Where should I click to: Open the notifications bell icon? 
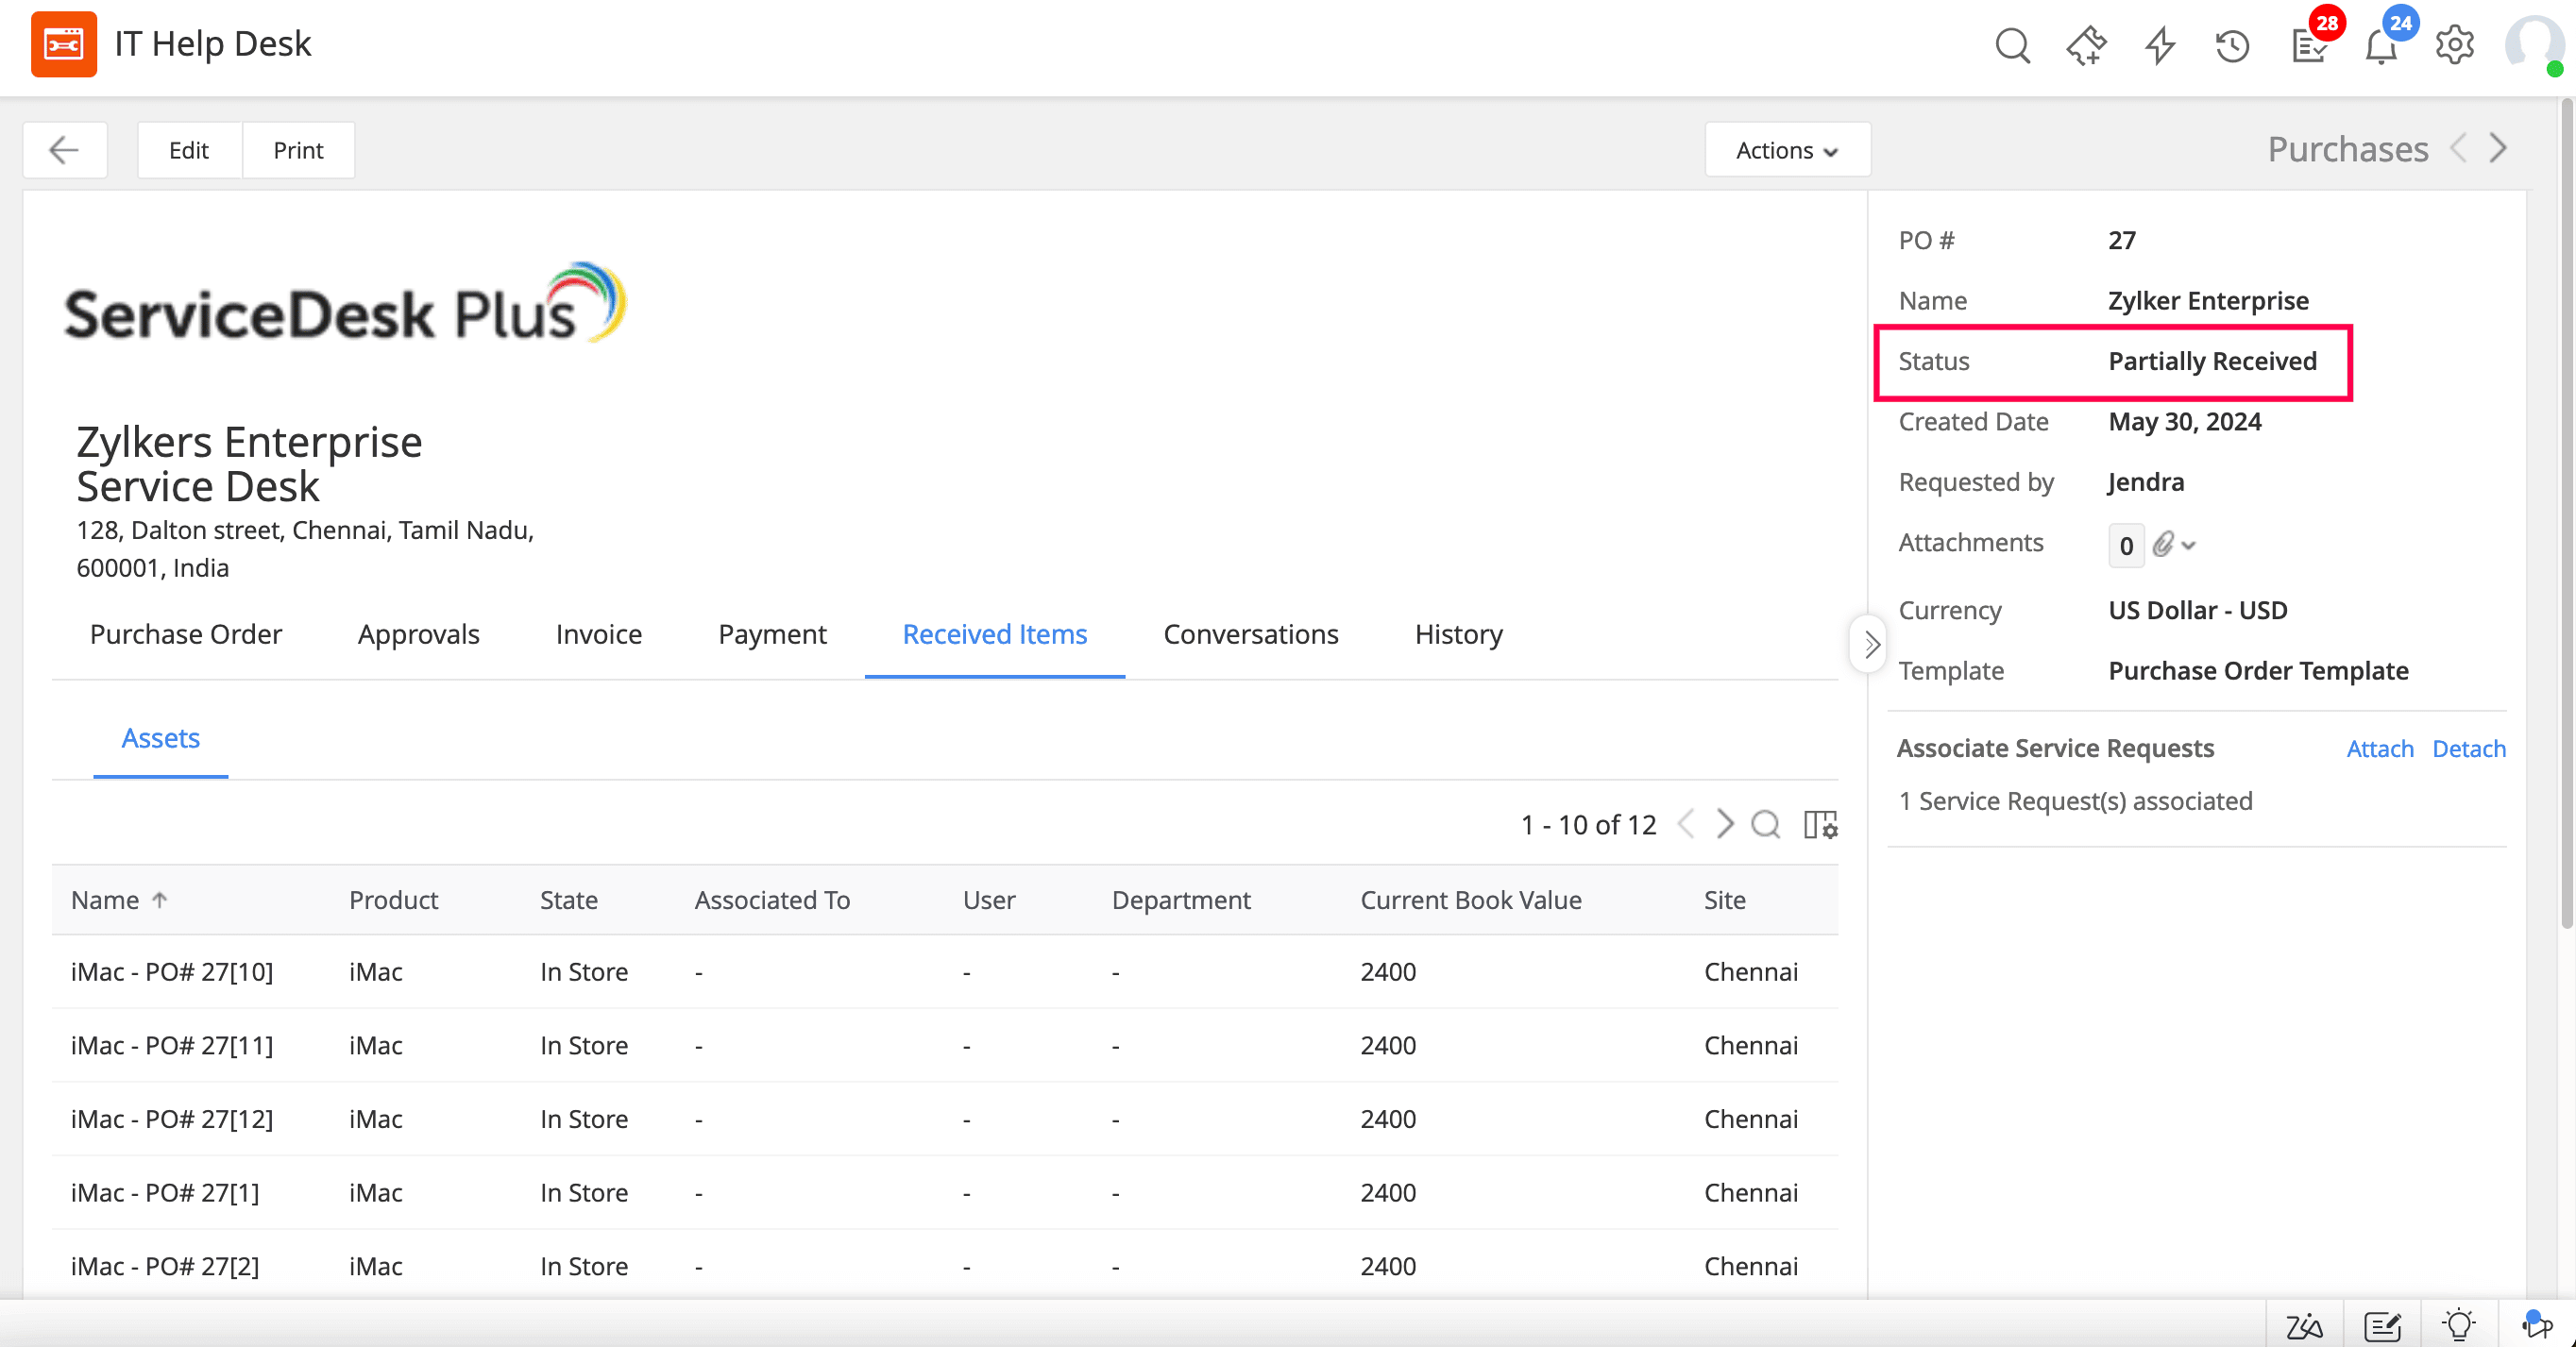[x=2381, y=46]
